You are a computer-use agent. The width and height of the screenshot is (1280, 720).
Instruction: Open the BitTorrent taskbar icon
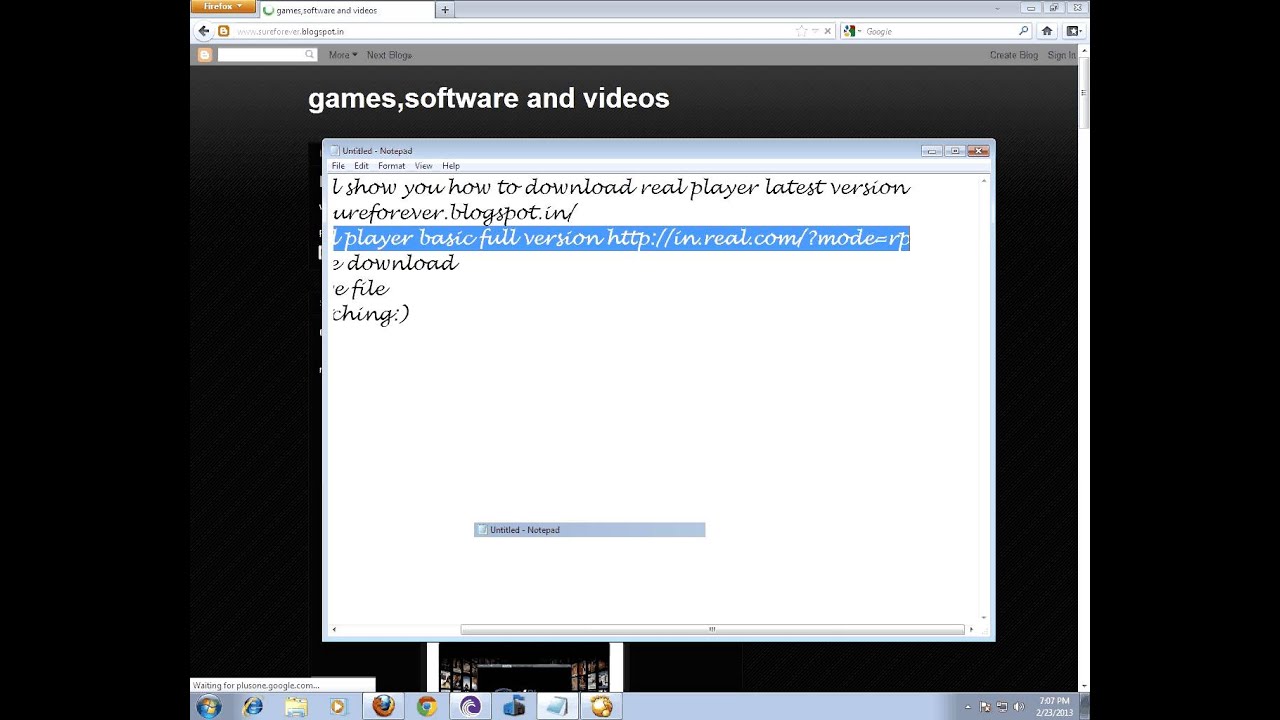coord(470,706)
